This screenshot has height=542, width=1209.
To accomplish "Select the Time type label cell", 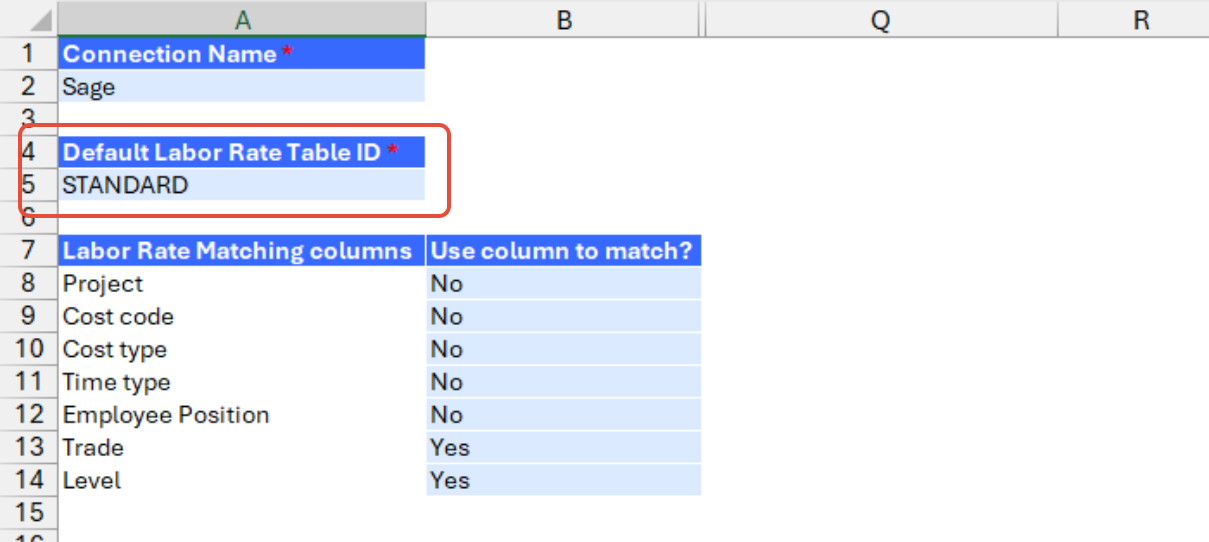I will click(x=242, y=382).
